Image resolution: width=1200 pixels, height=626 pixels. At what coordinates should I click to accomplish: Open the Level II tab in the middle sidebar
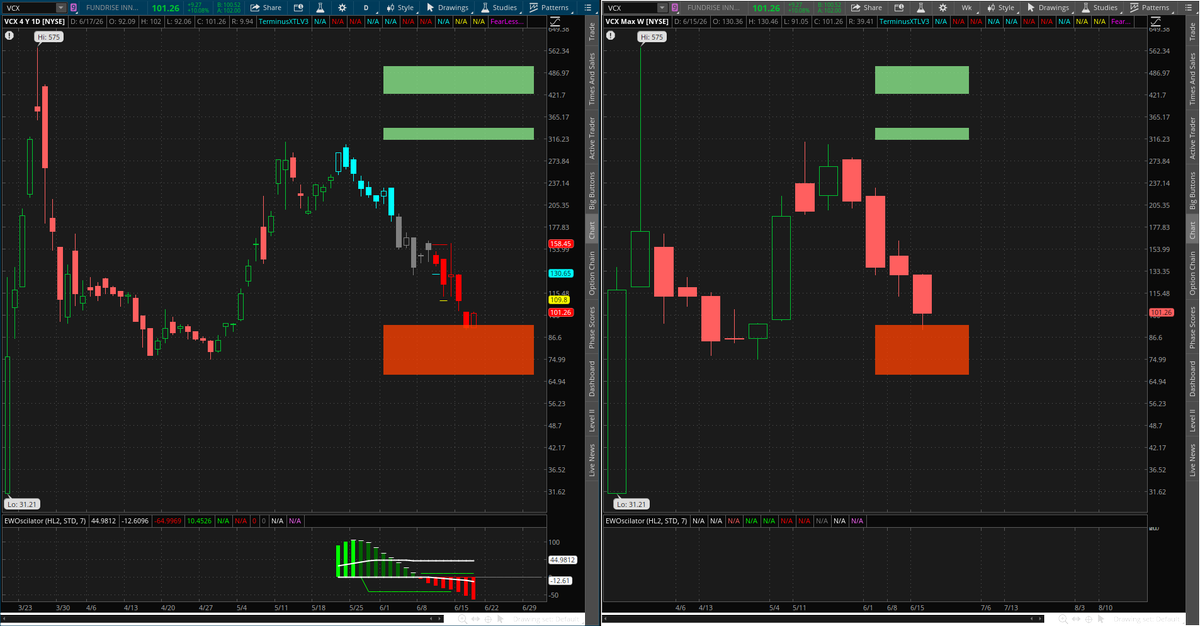click(592, 420)
